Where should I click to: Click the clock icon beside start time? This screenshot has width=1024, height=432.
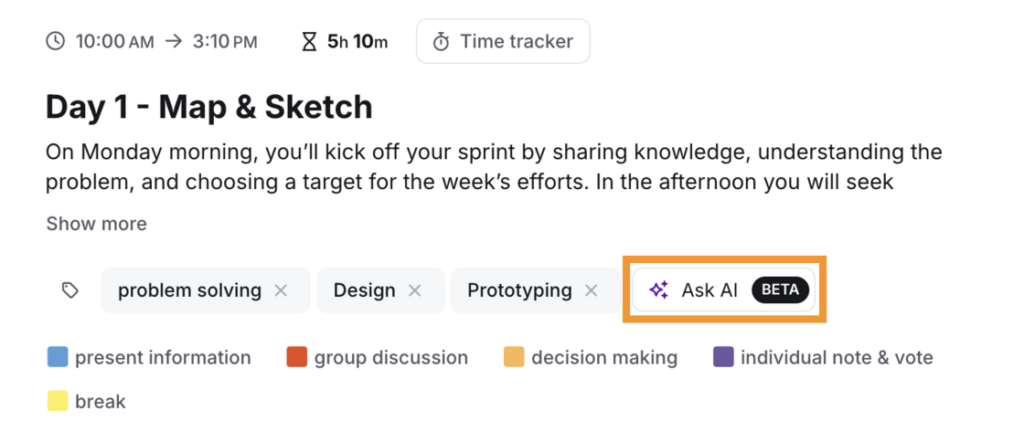point(56,42)
